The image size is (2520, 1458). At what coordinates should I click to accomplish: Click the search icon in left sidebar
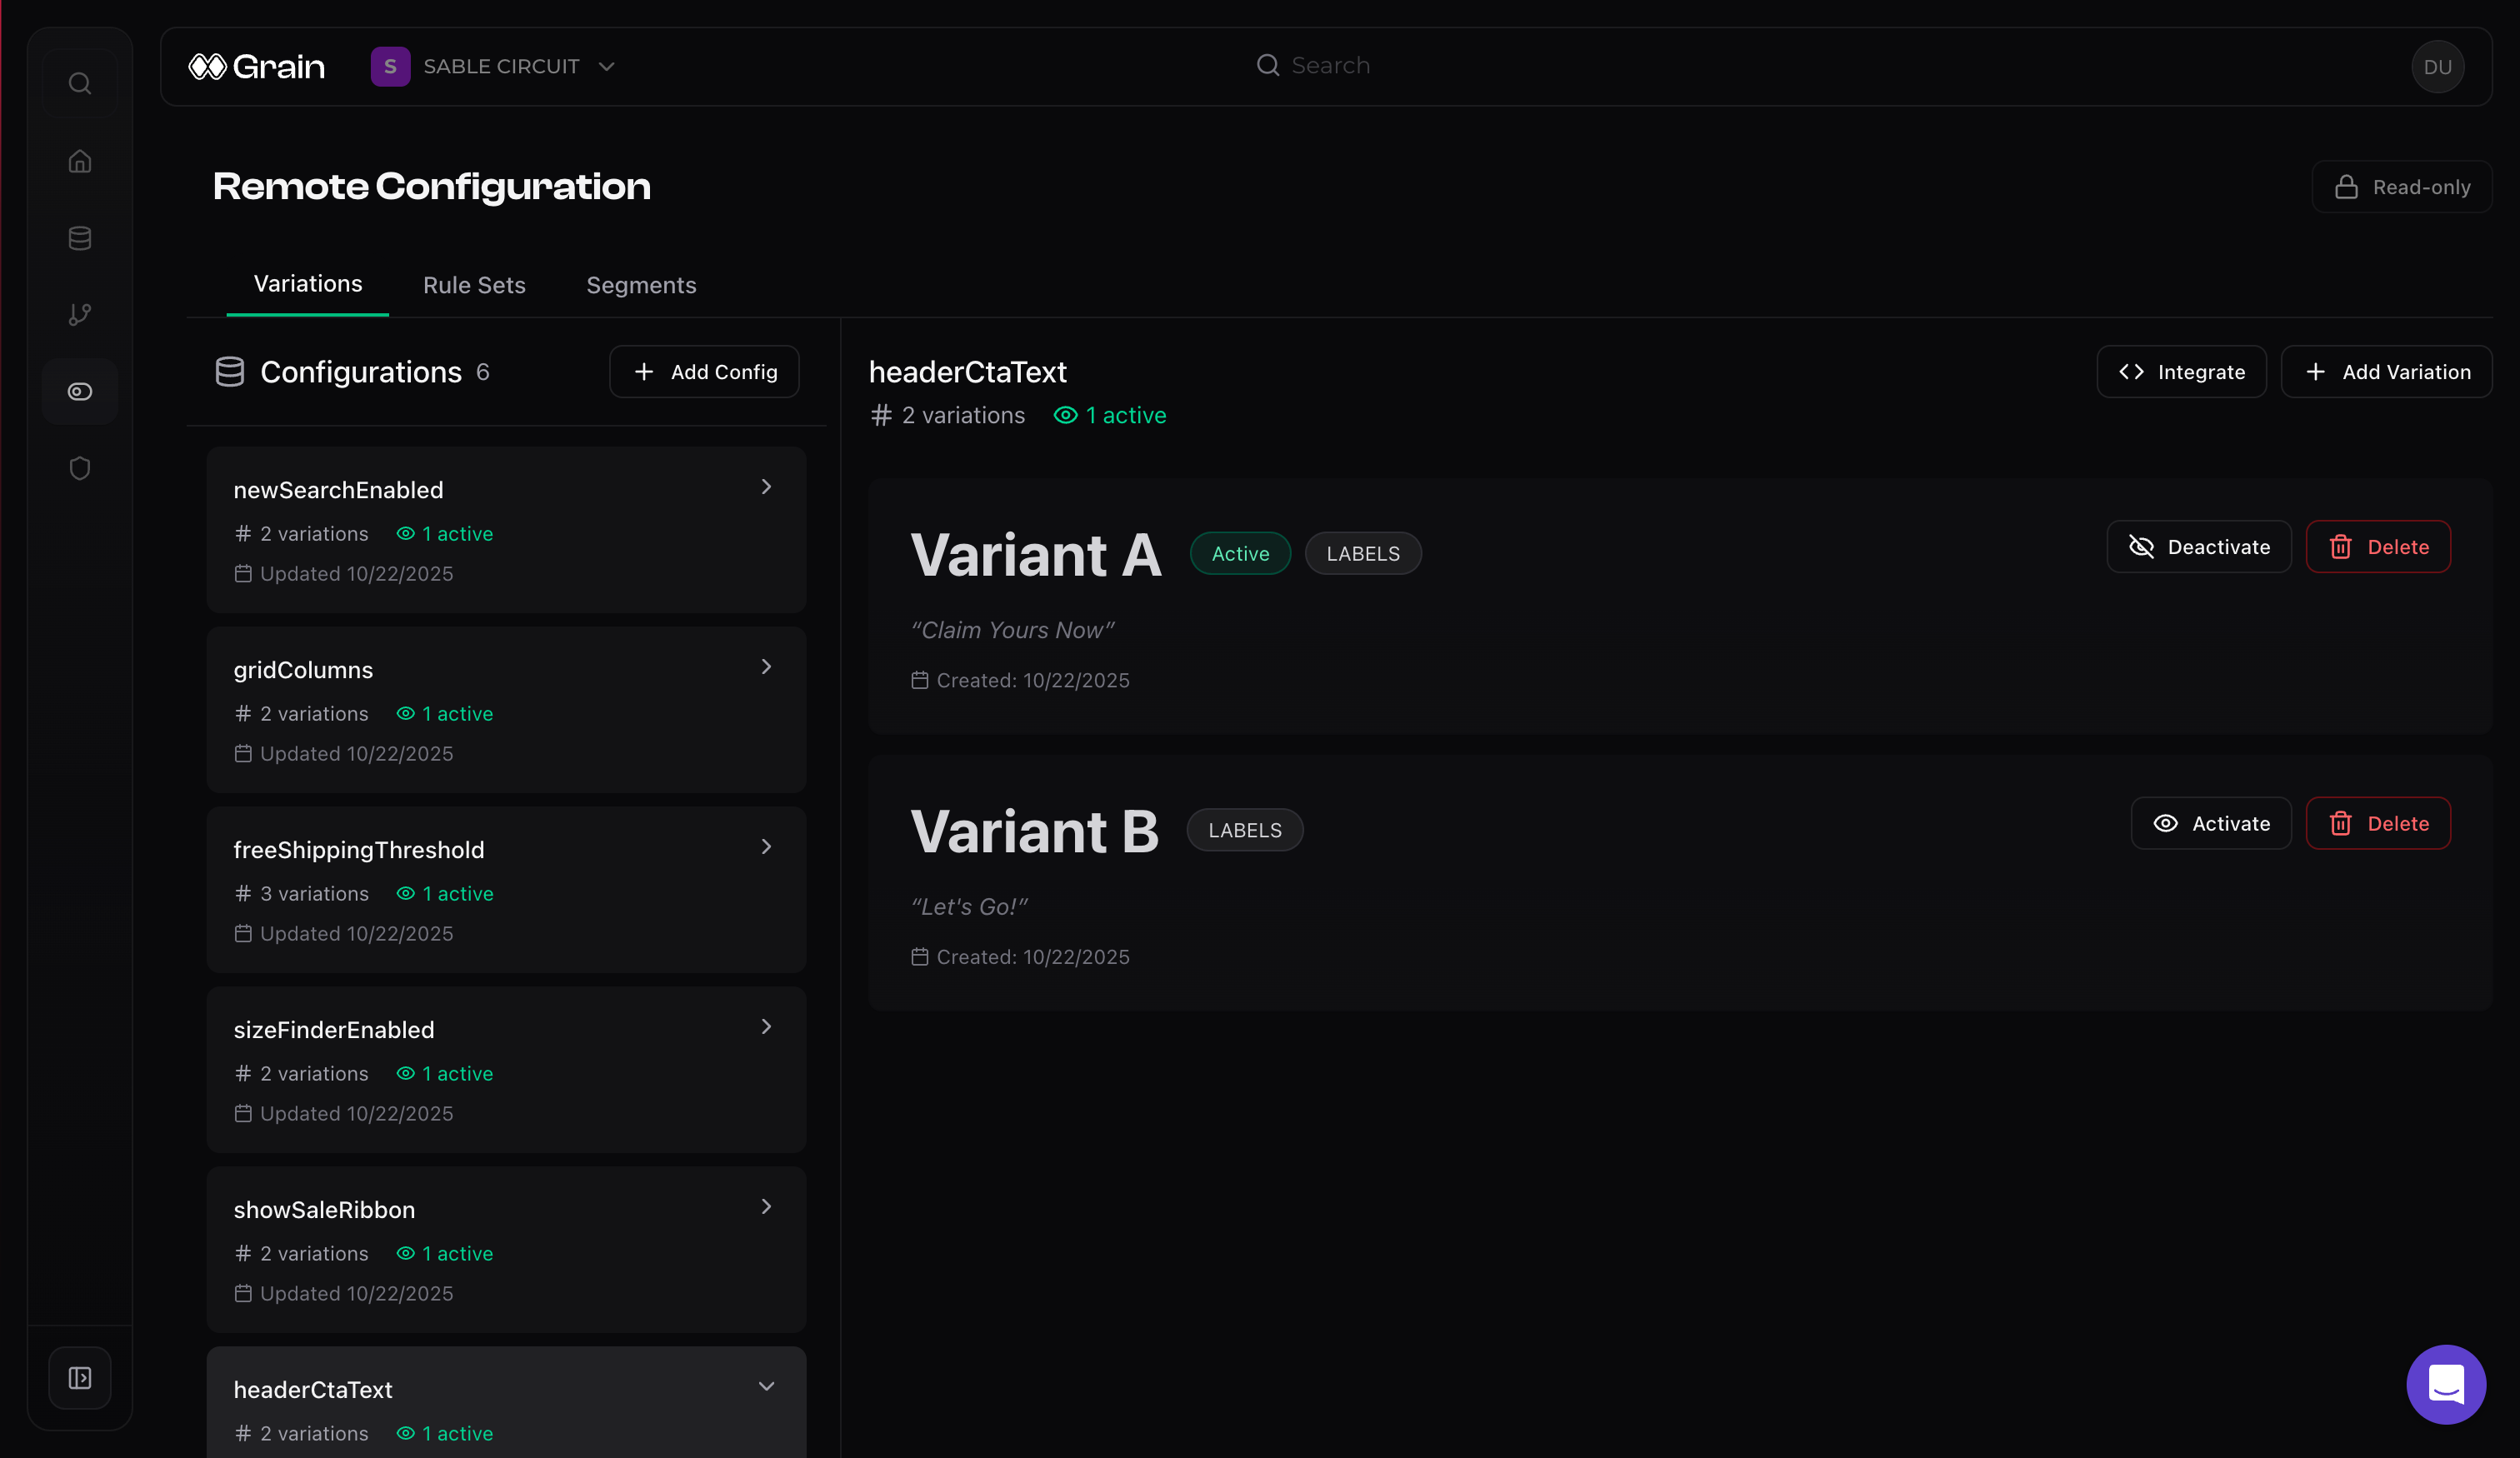click(x=80, y=84)
